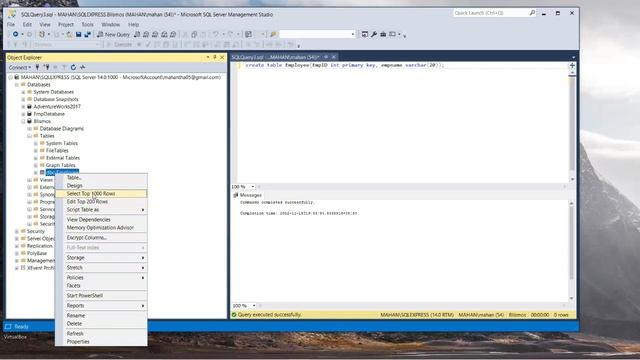The image size is (640, 360).
Task: Open the results pane zoom 100% dropdown
Action: coord(253,306)
